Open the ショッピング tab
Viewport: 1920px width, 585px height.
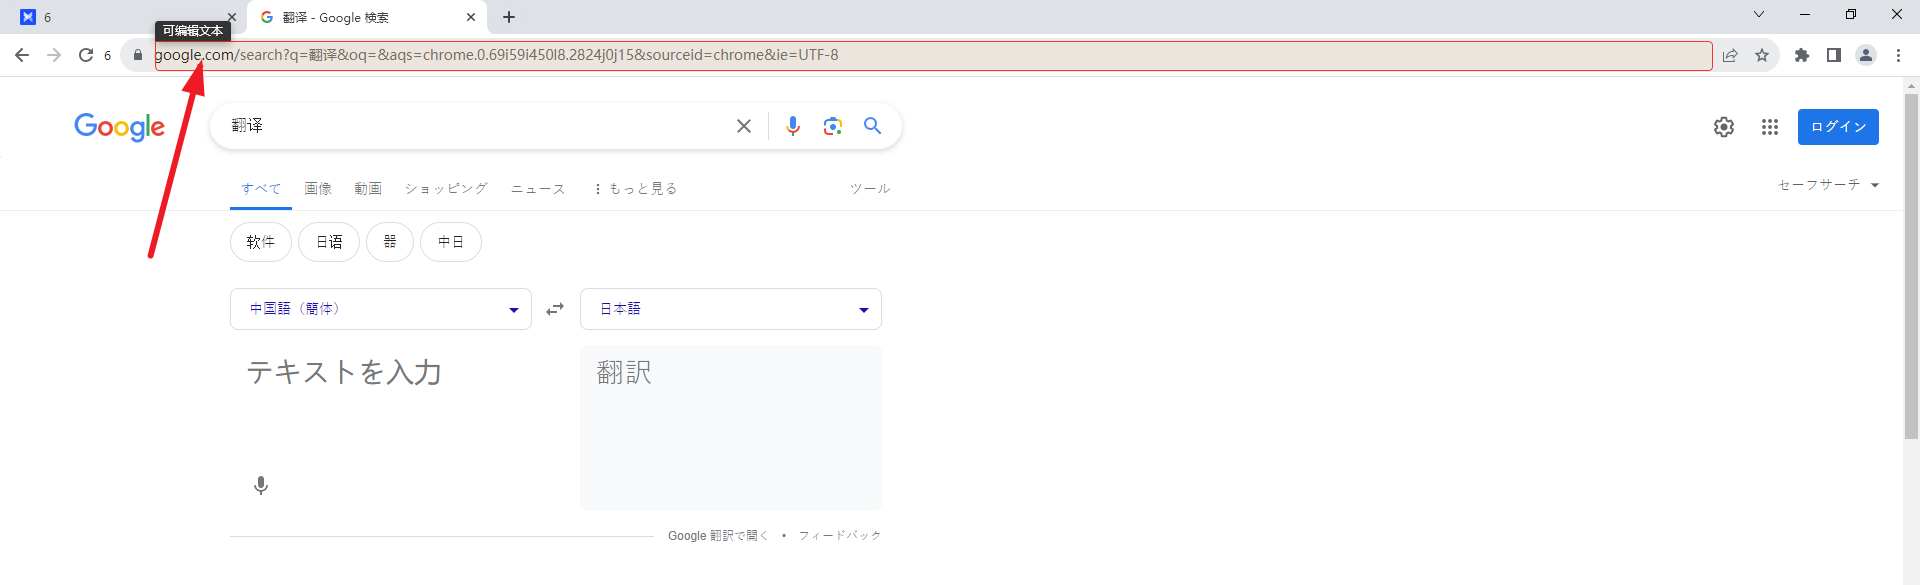pyautogui.click(x=446, y=188)
